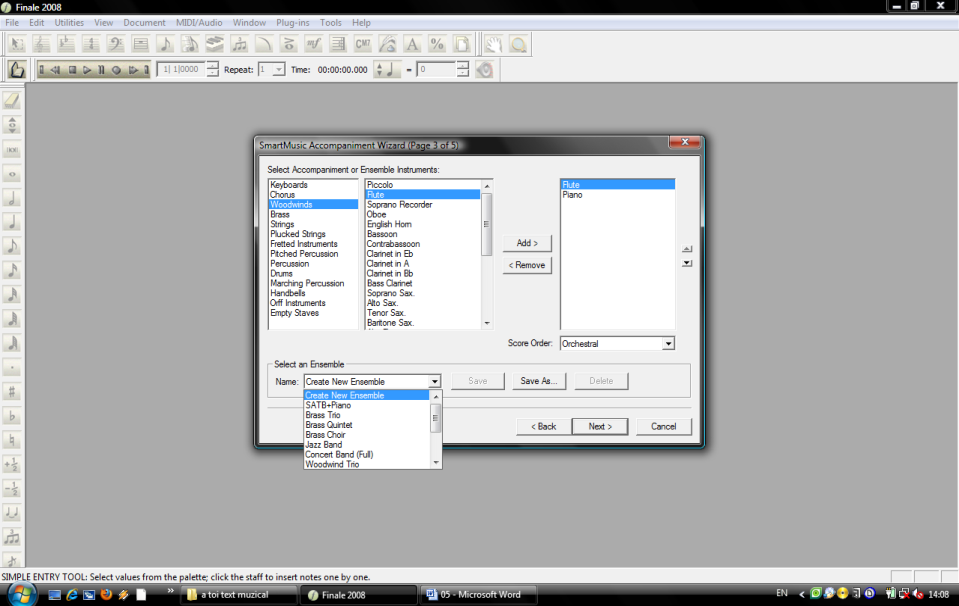Select the Expression mf tool

click(x=314, y=44)
